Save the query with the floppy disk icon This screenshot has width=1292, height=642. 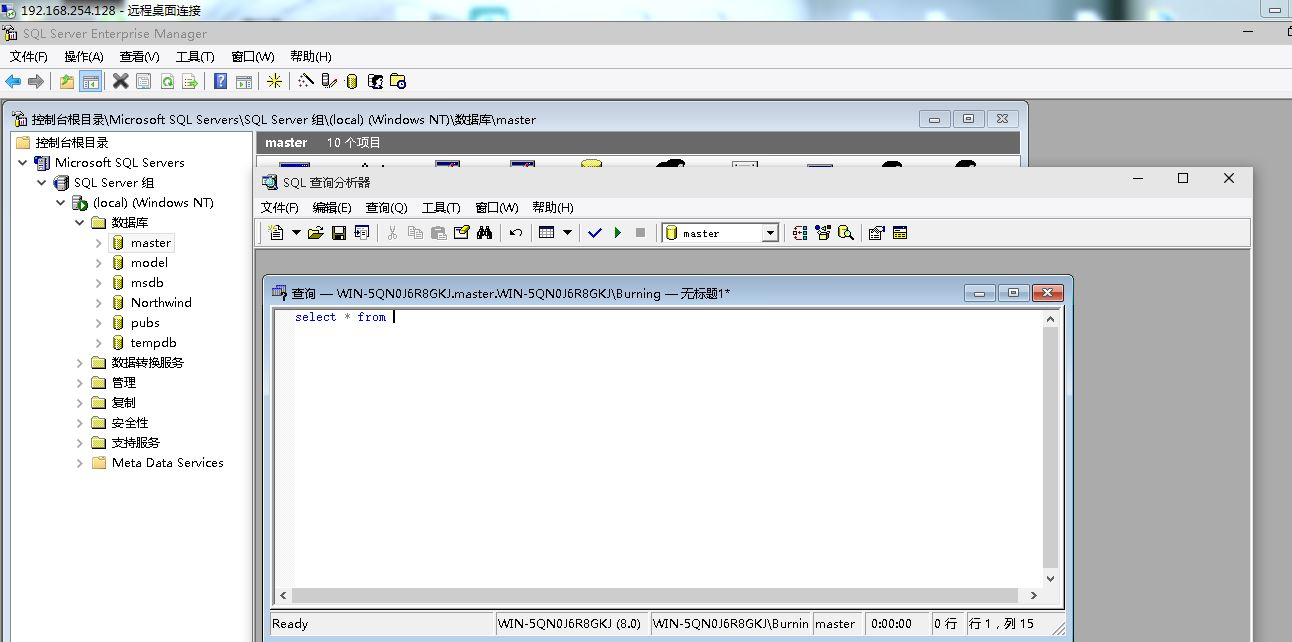pos(339,233)
